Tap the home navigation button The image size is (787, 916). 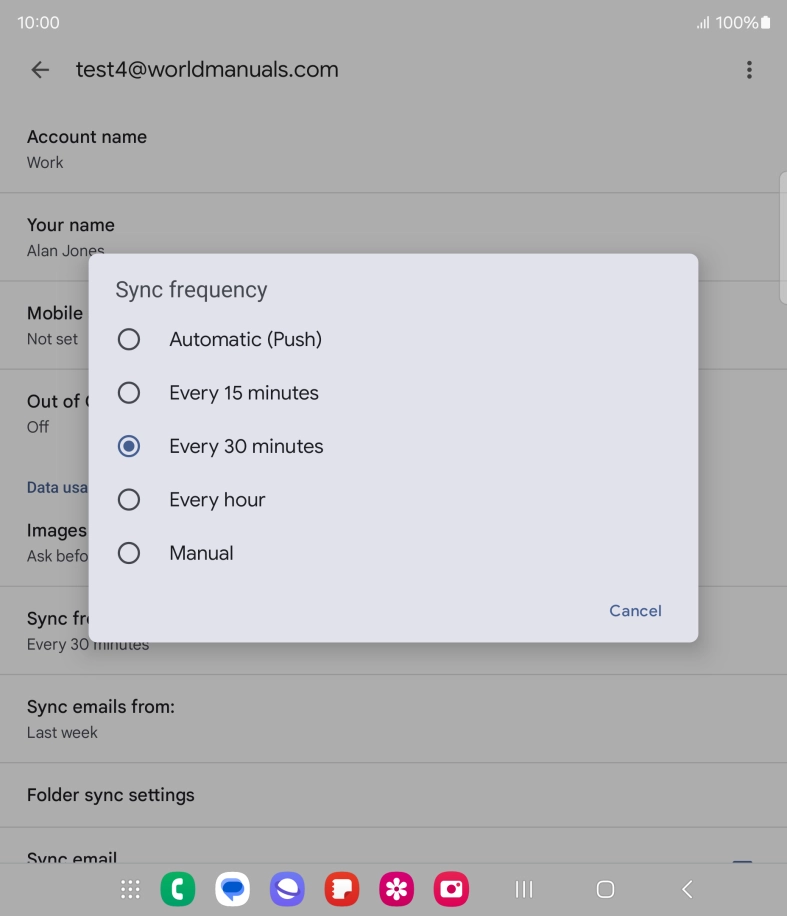(605, 889)
